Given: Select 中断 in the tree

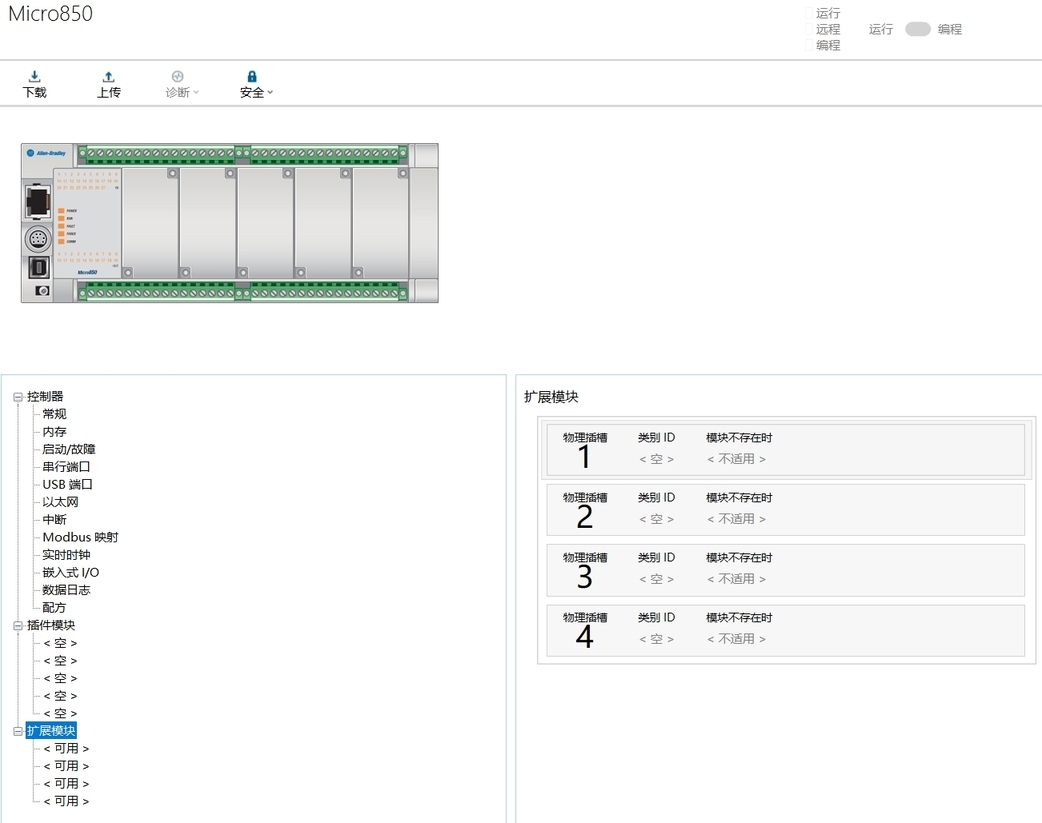Looking at the screenshot, I should pos(54,520).
